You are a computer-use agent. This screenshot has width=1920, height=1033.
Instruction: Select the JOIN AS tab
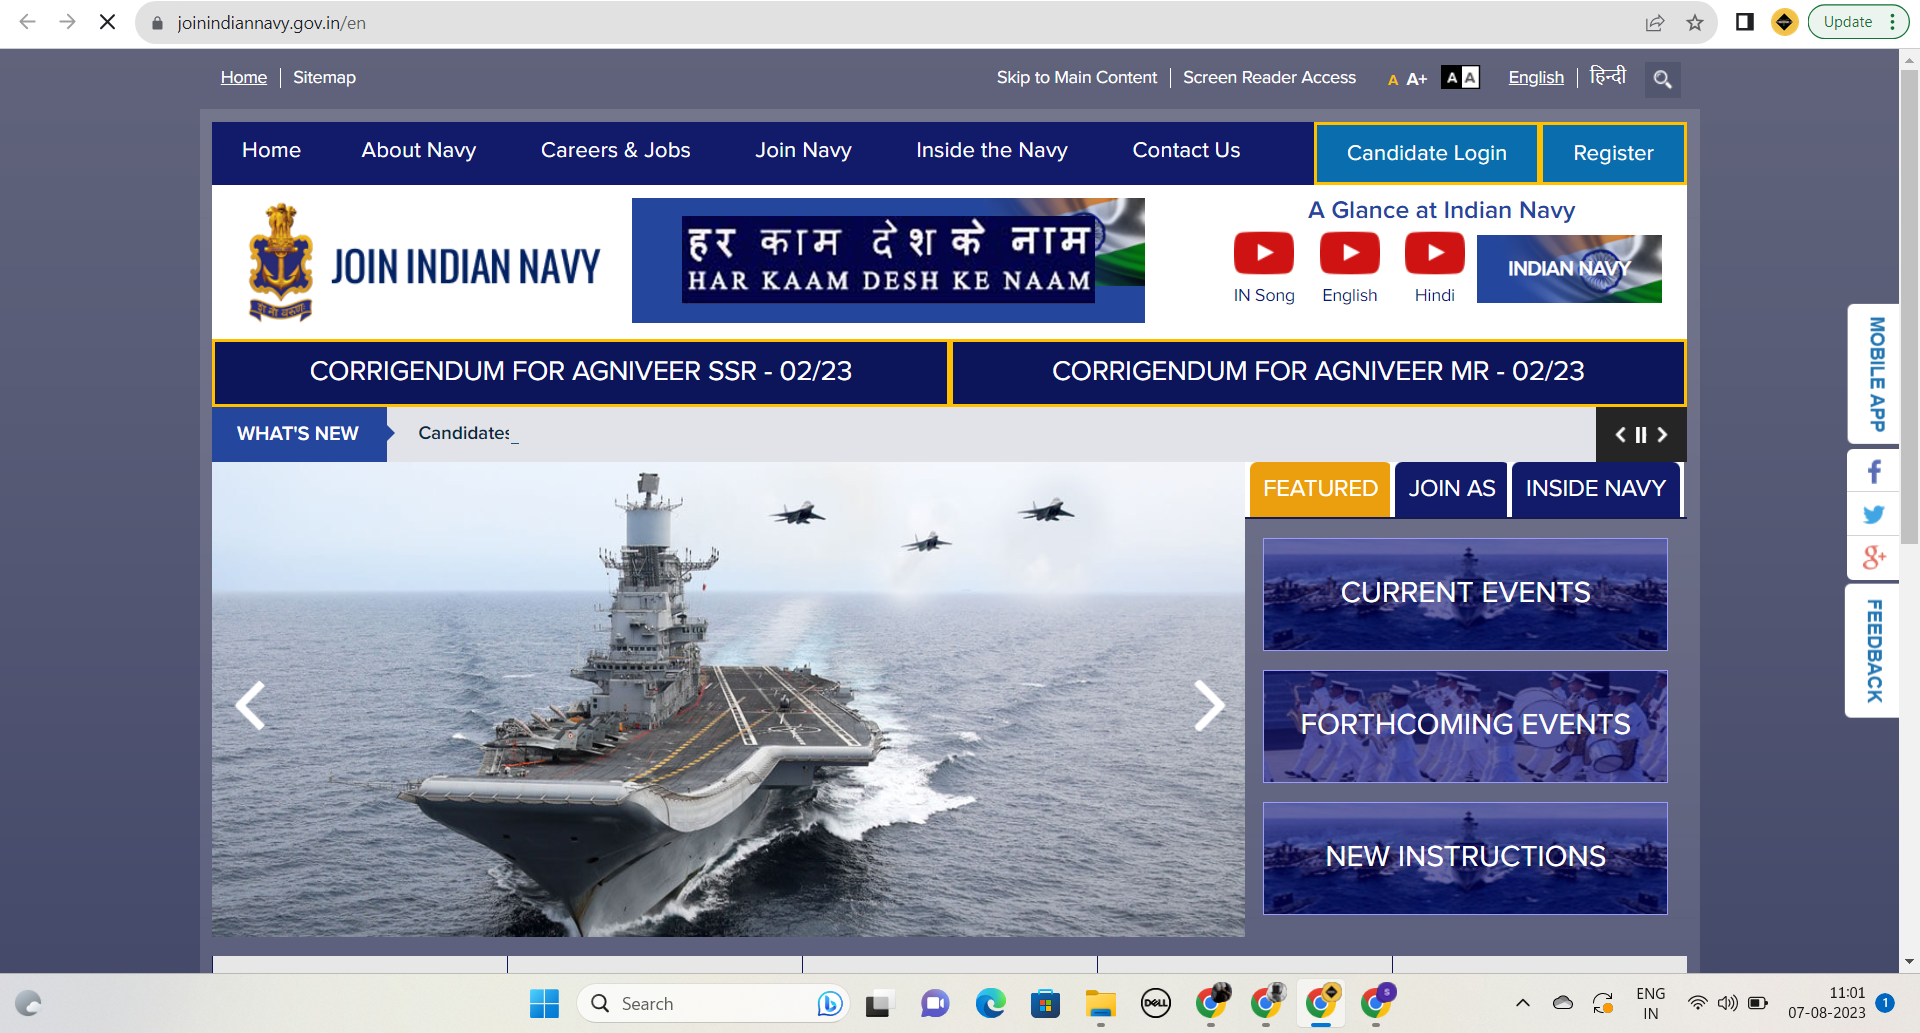coord(1452,489)
